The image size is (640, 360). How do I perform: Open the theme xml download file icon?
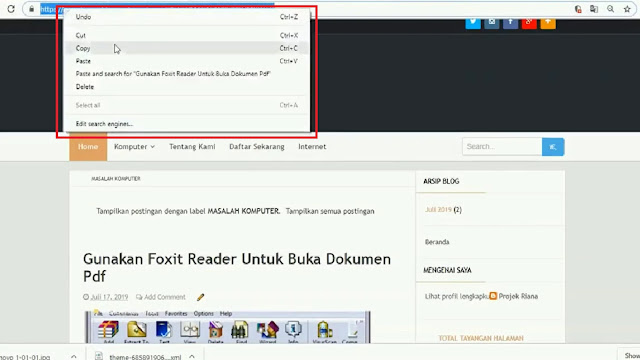(99, 356)
